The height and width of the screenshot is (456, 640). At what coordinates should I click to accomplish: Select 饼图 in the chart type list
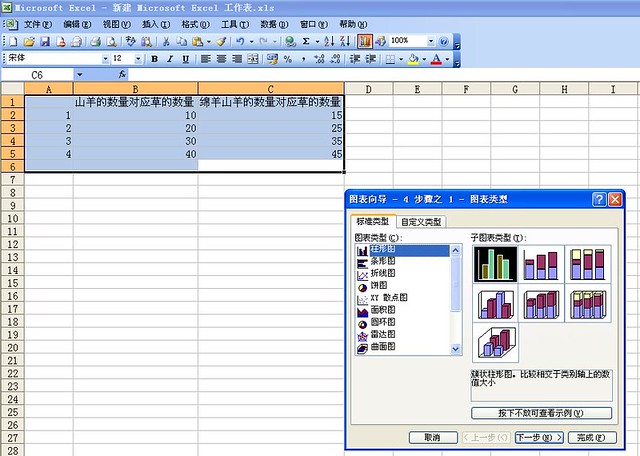pyautogui.click(x=379, y=285)
